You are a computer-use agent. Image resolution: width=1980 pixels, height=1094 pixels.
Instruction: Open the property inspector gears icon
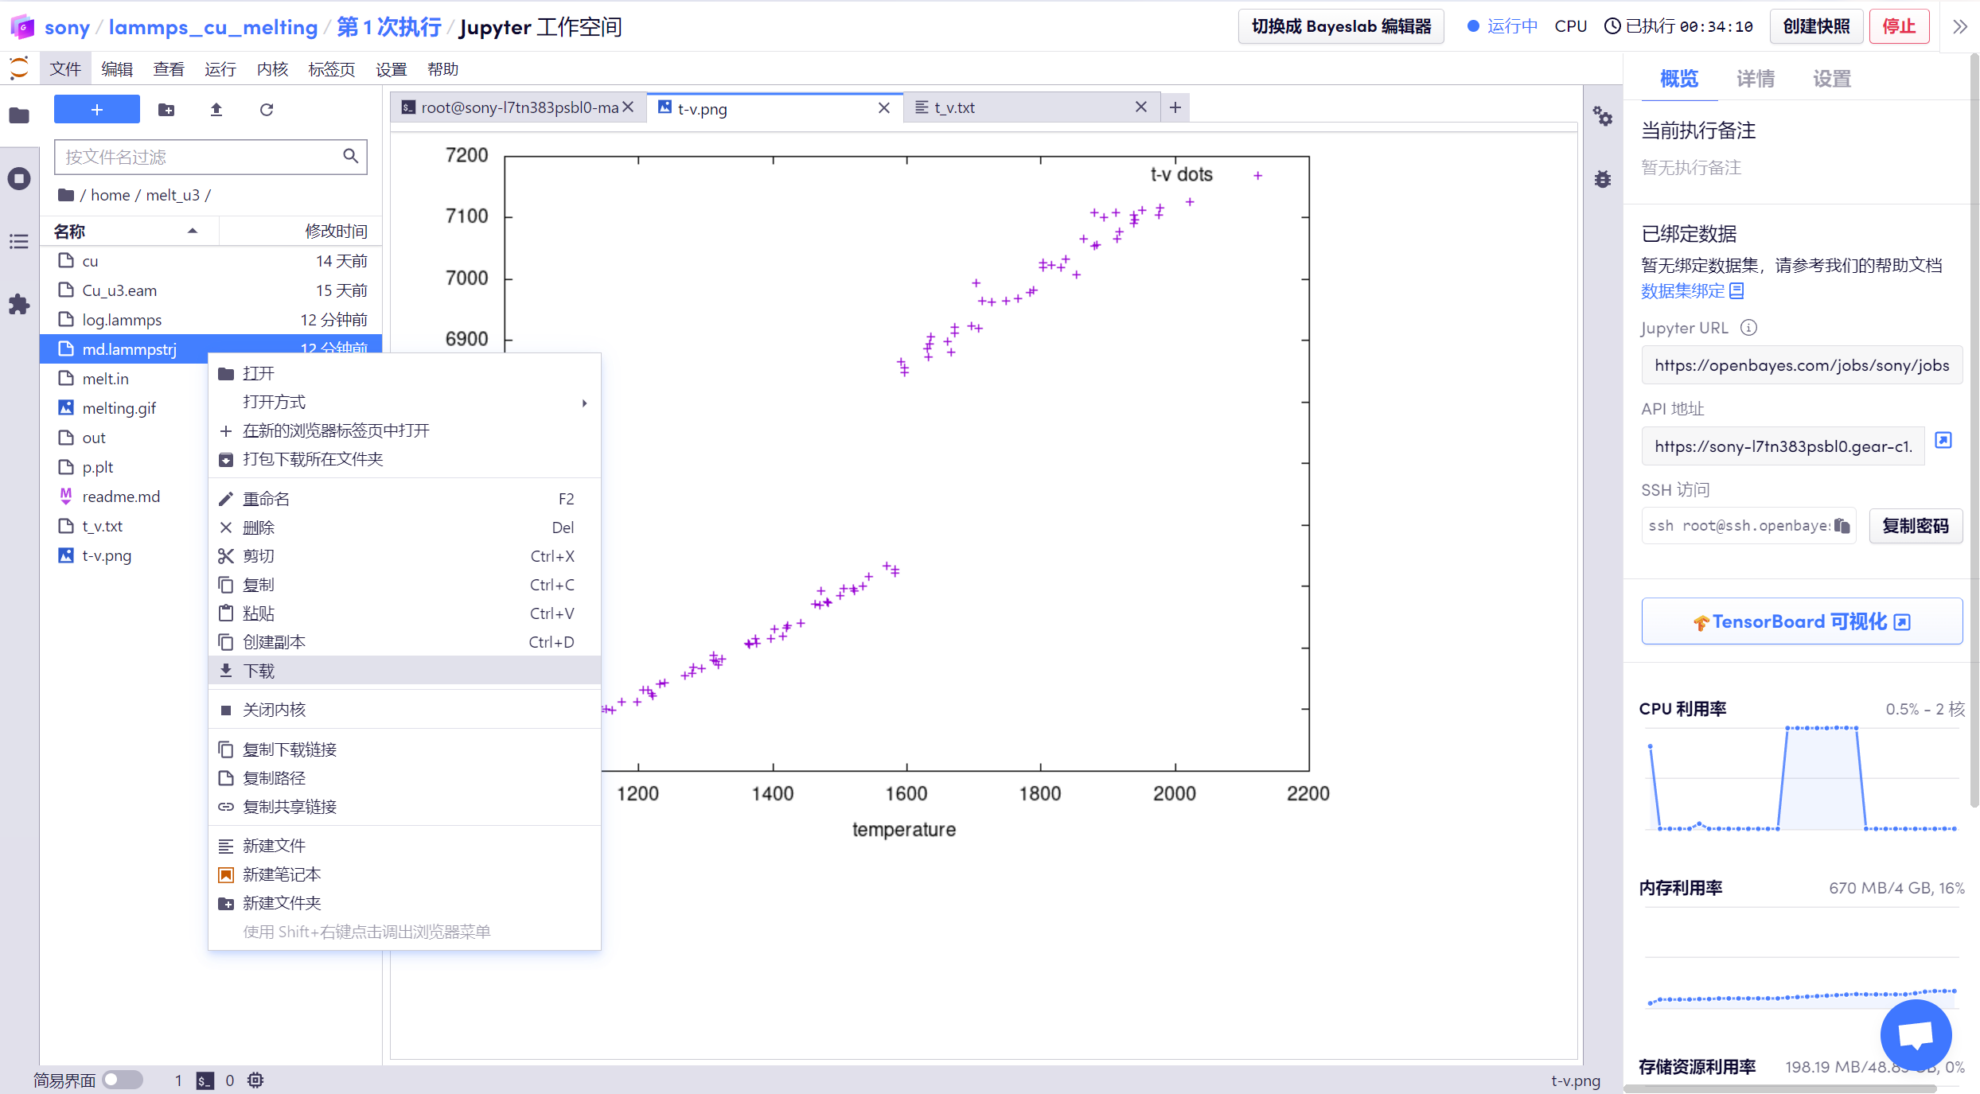pyautogui.click(x=1602, y=117)
